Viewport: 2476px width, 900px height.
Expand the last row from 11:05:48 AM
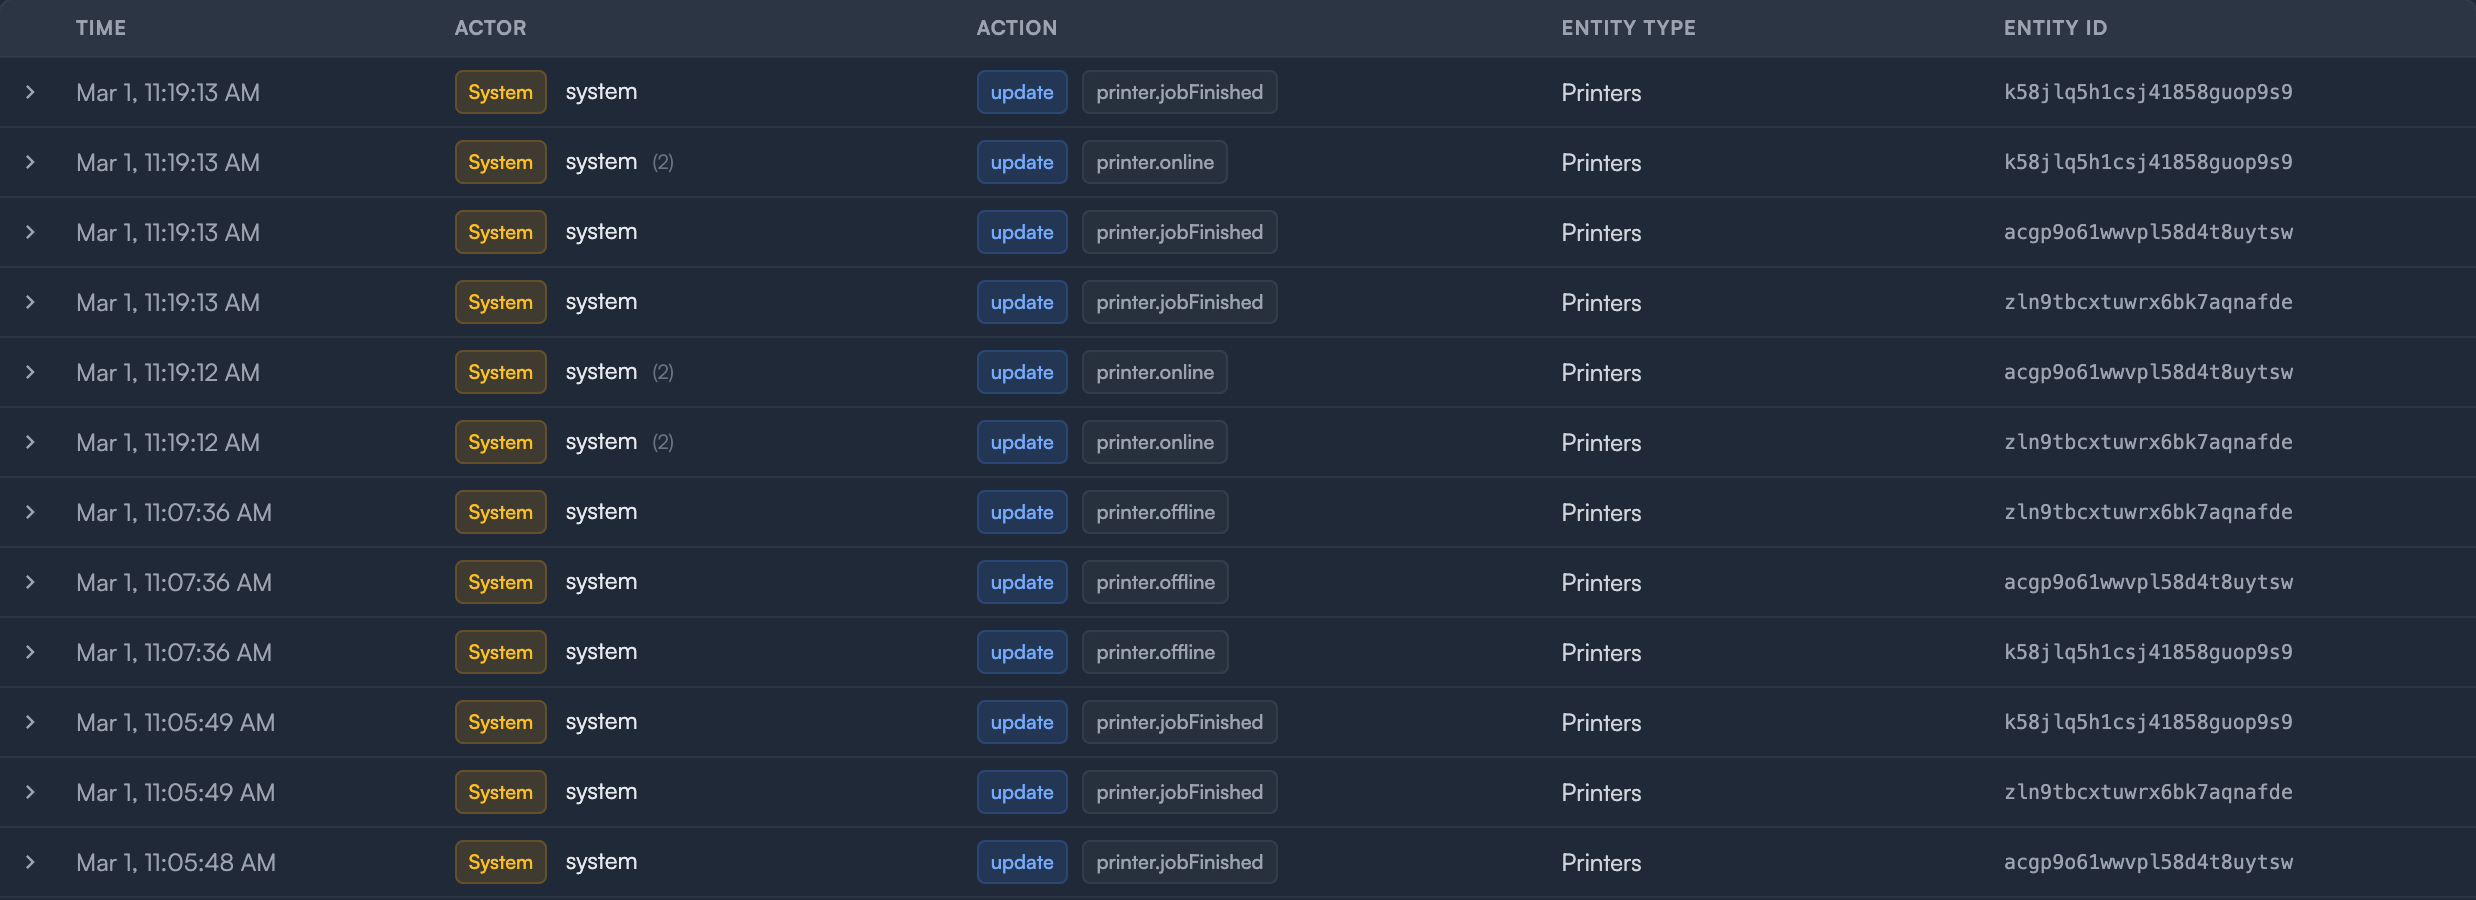pyautogui.click(x=29, y=862)
